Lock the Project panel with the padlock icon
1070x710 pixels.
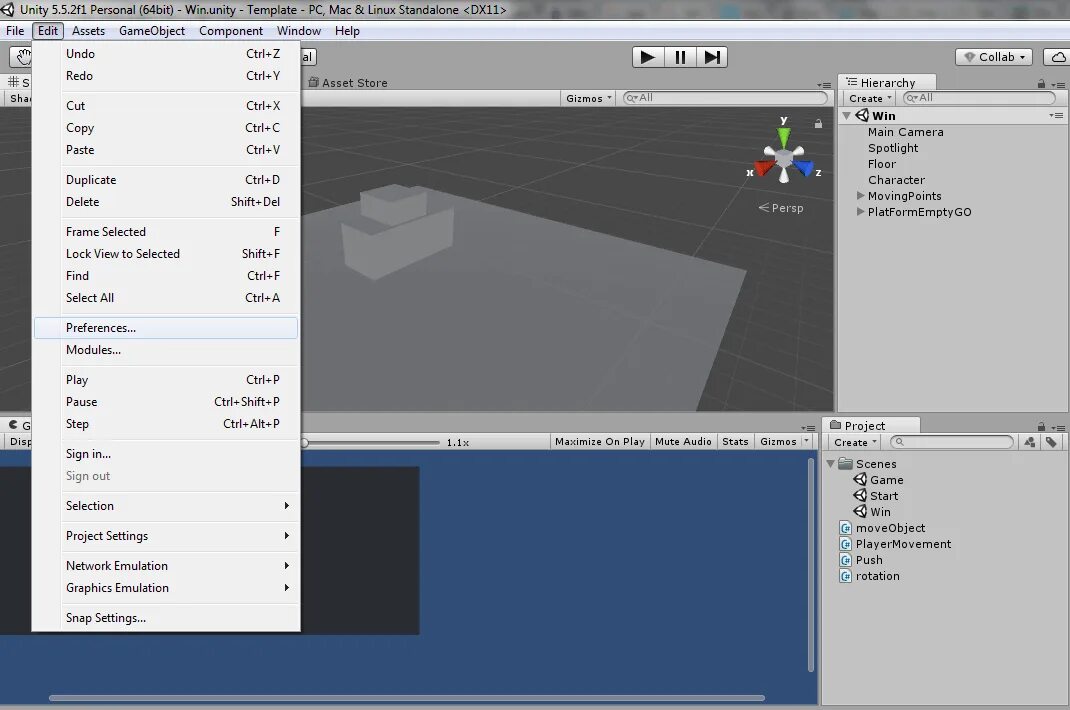click(x=1041, y=426)
